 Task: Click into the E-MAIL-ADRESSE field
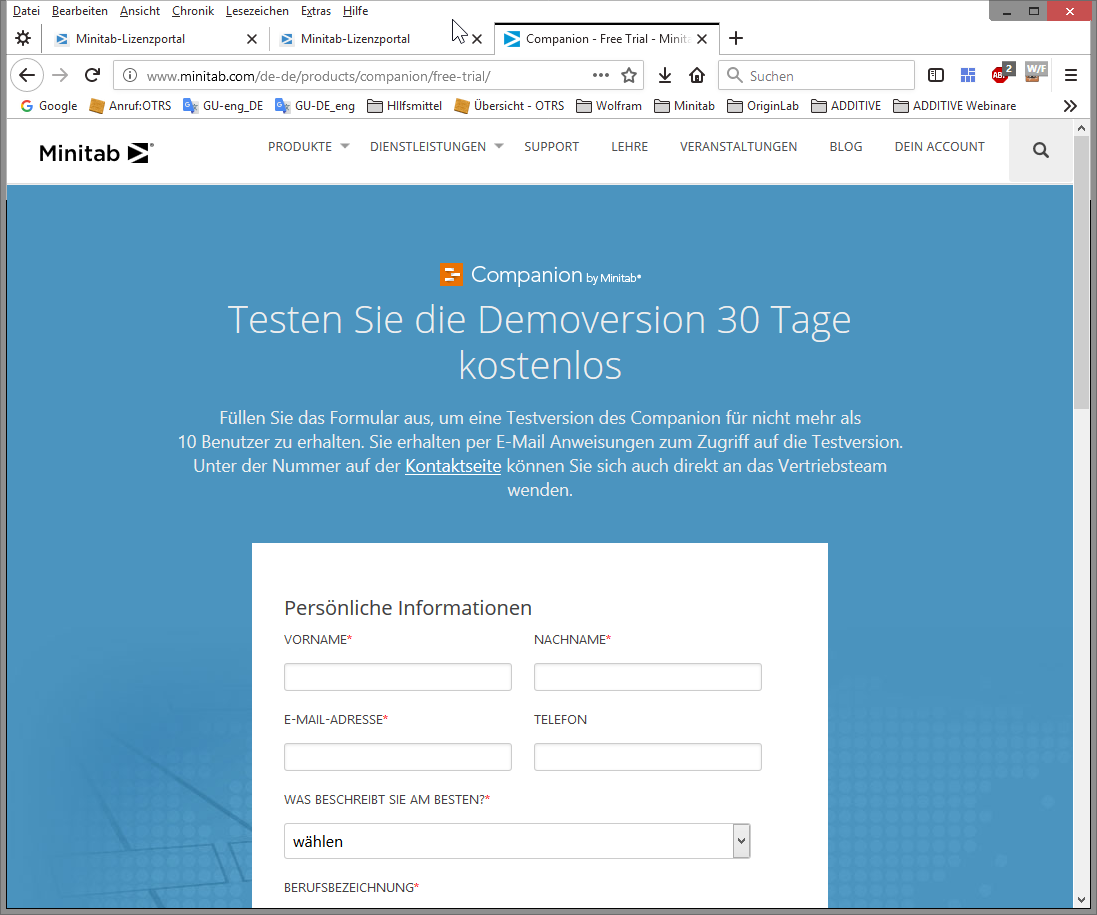397,756
